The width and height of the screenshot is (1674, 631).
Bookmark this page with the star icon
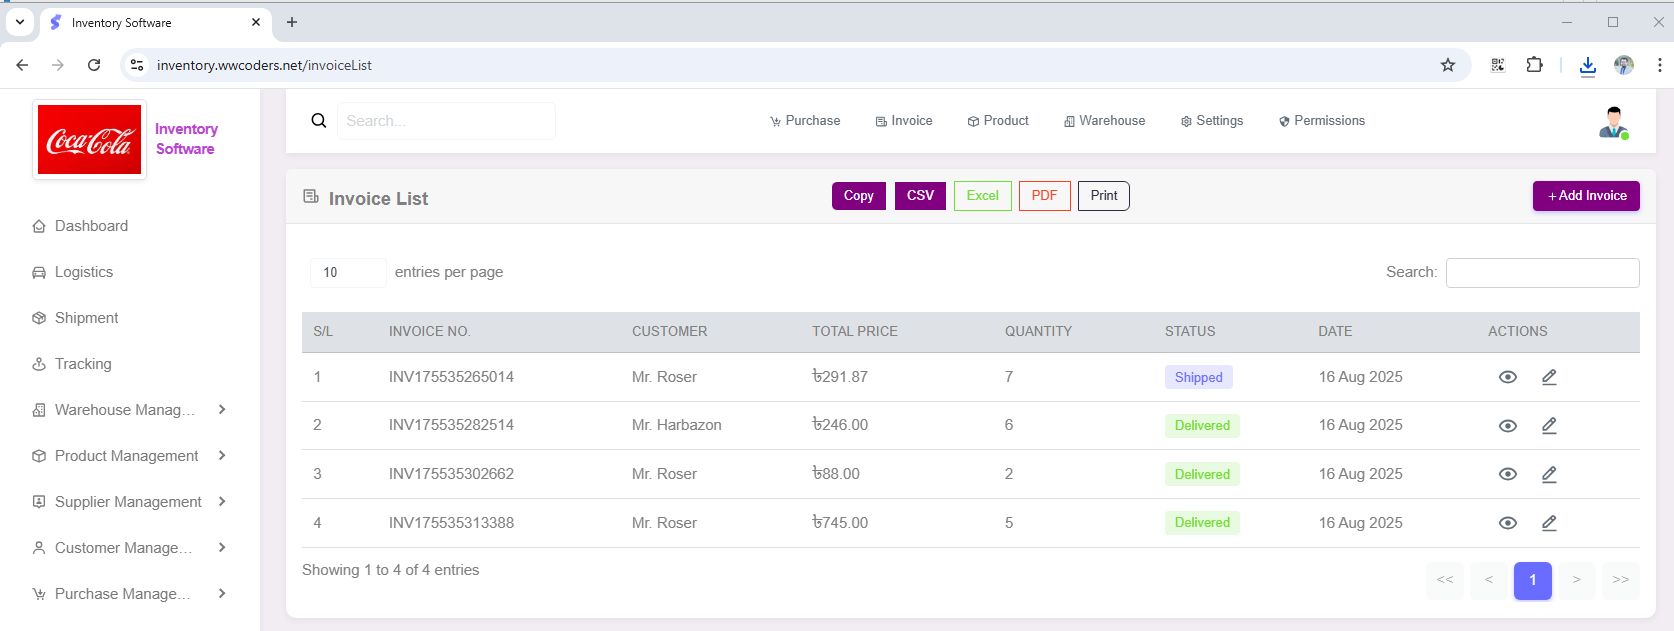[1447, 65]
